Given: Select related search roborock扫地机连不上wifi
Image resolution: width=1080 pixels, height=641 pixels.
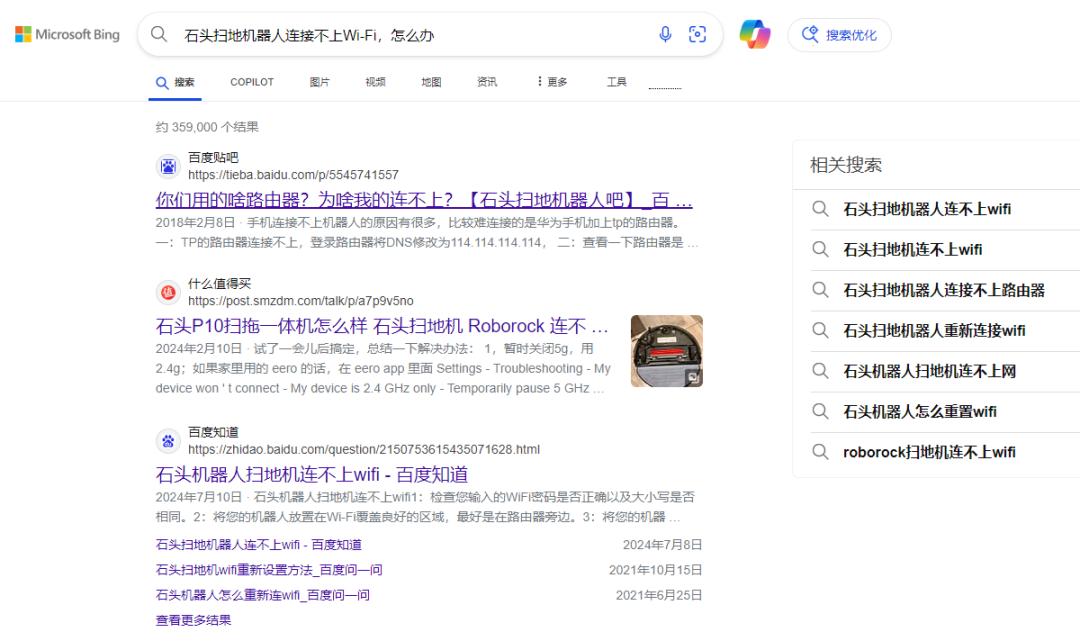Looking at the screenshot, I should 929,452.
